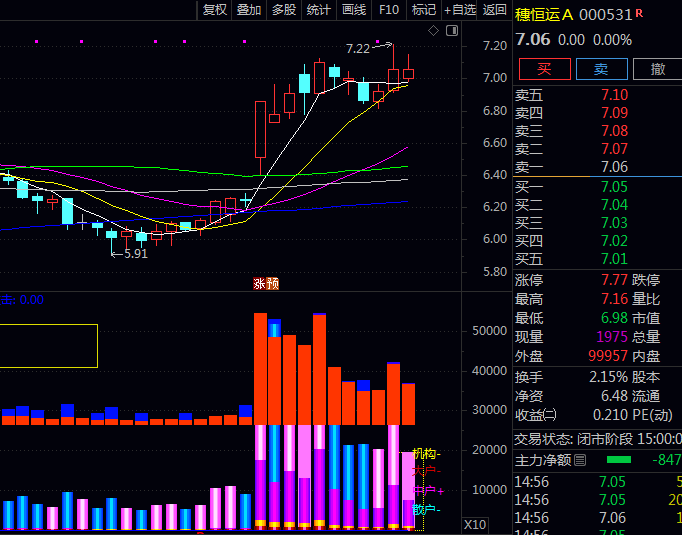
Task: Click the X10 scale indicator
Action: pyautogui.click(x=475, y=524)
